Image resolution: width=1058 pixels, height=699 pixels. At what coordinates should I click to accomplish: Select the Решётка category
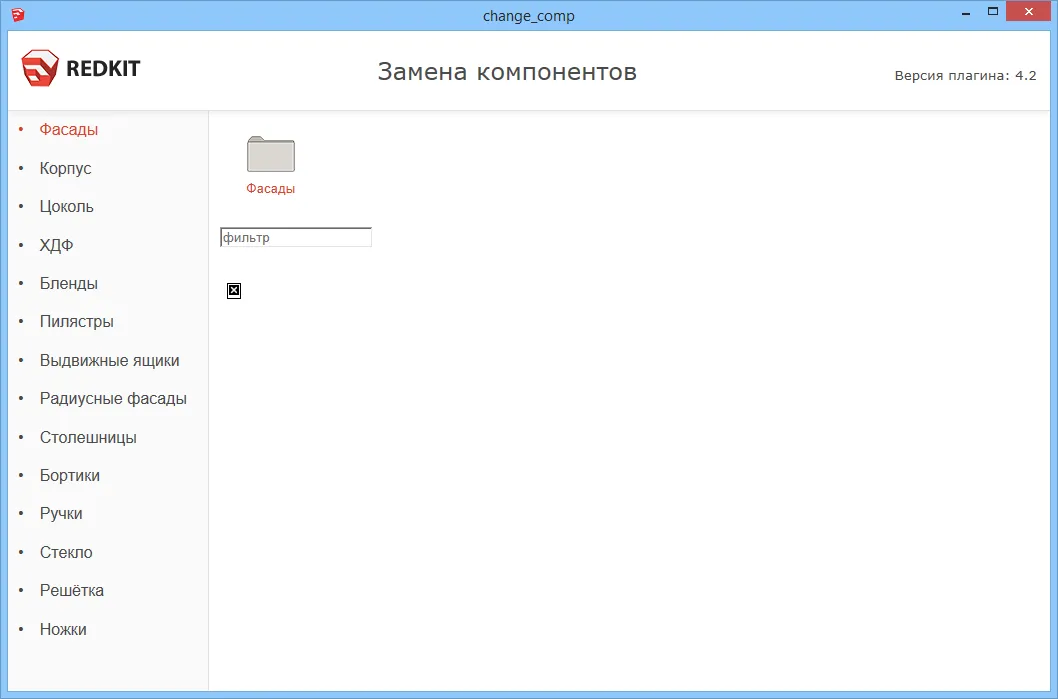tap(71, 590)
